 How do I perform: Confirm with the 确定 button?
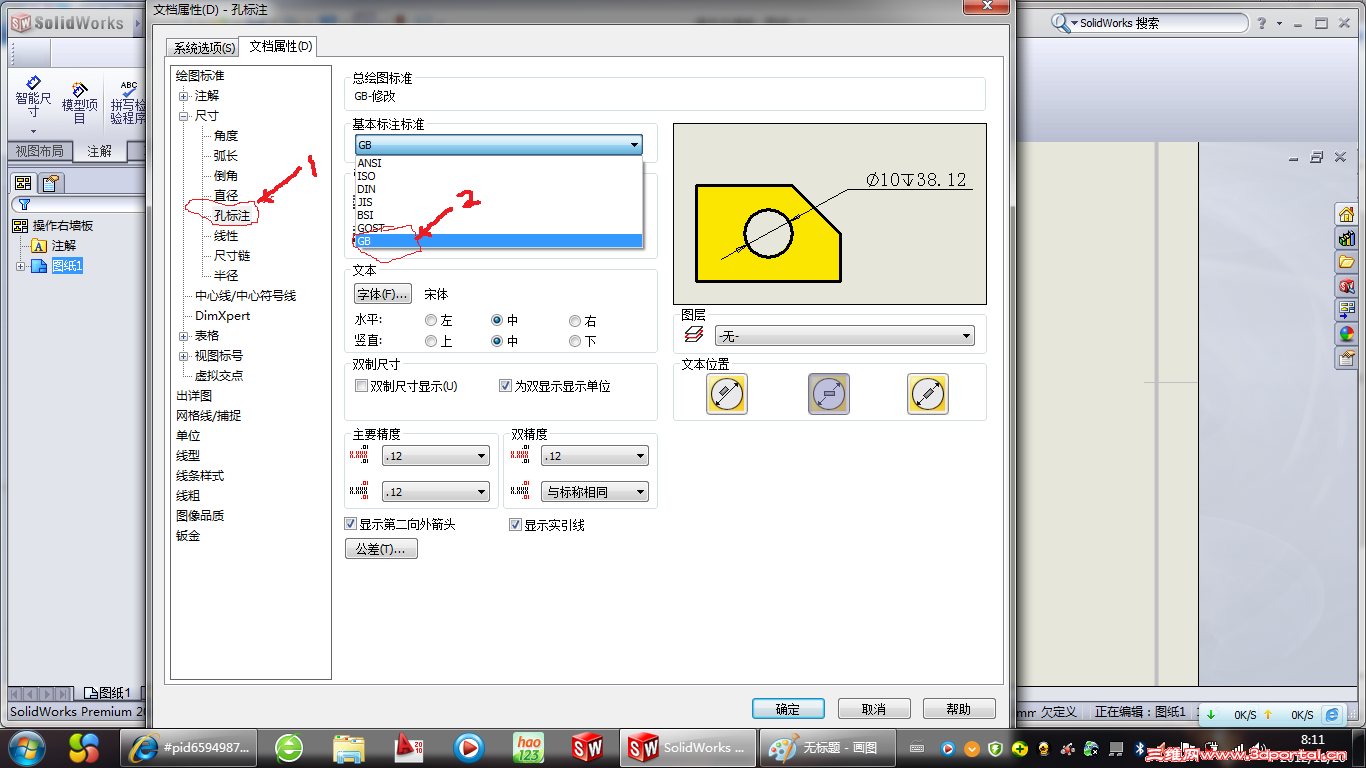(788, 709)
